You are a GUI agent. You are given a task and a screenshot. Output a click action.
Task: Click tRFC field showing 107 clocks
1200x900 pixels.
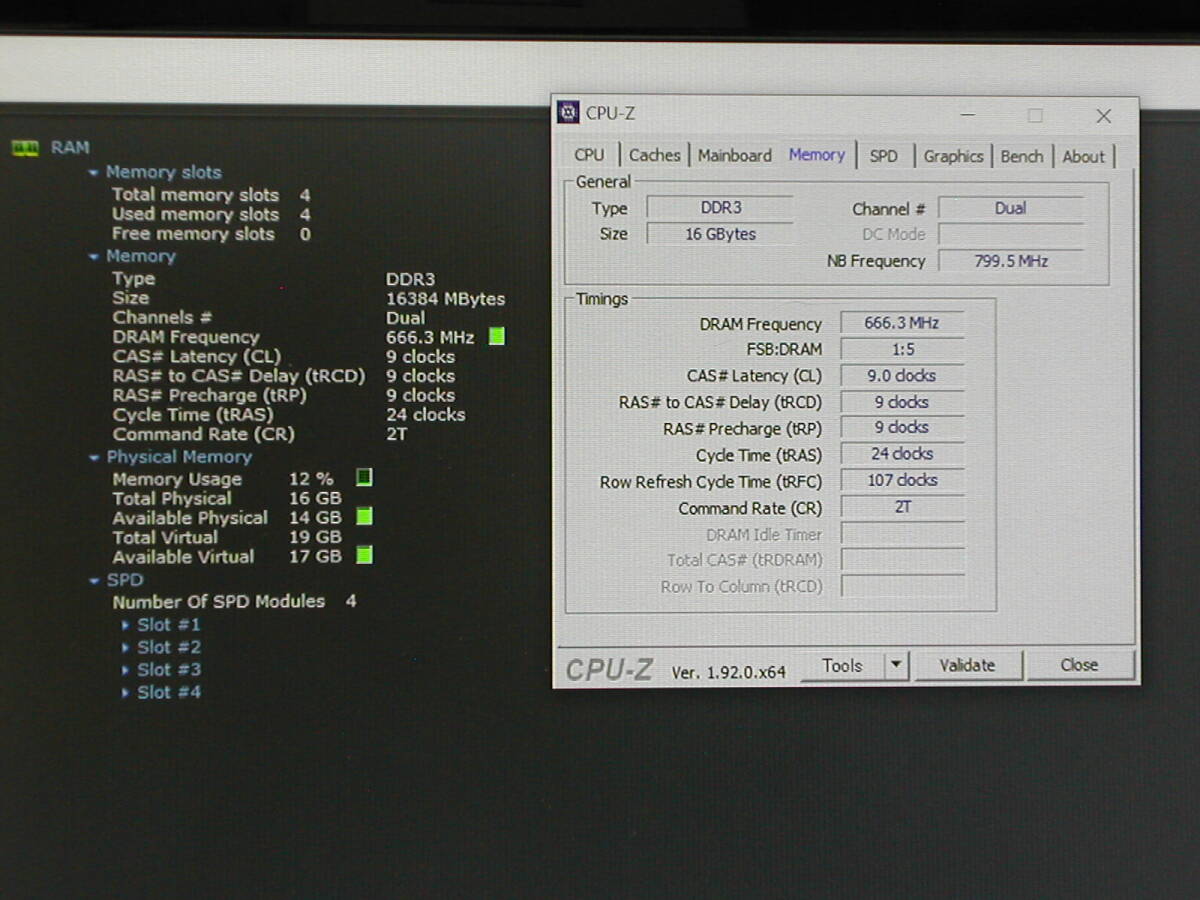click(x=902, y=481)
